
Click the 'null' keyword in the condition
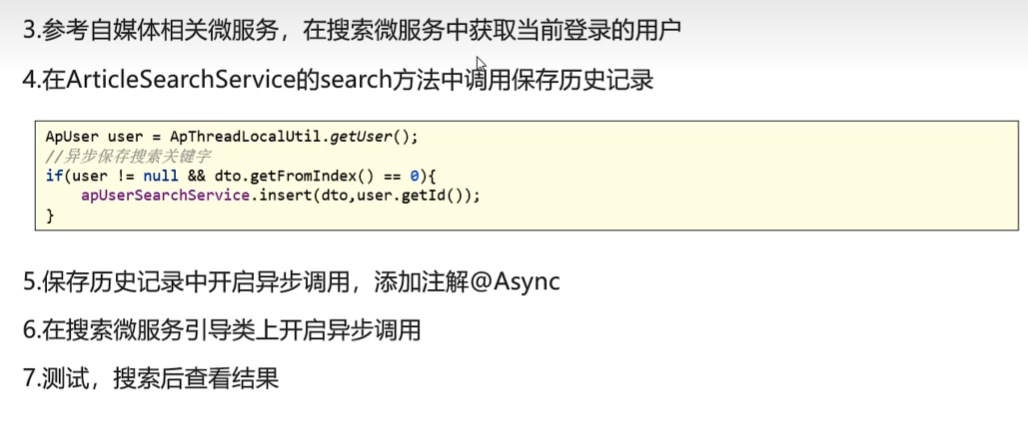click(x=160, y=176)
